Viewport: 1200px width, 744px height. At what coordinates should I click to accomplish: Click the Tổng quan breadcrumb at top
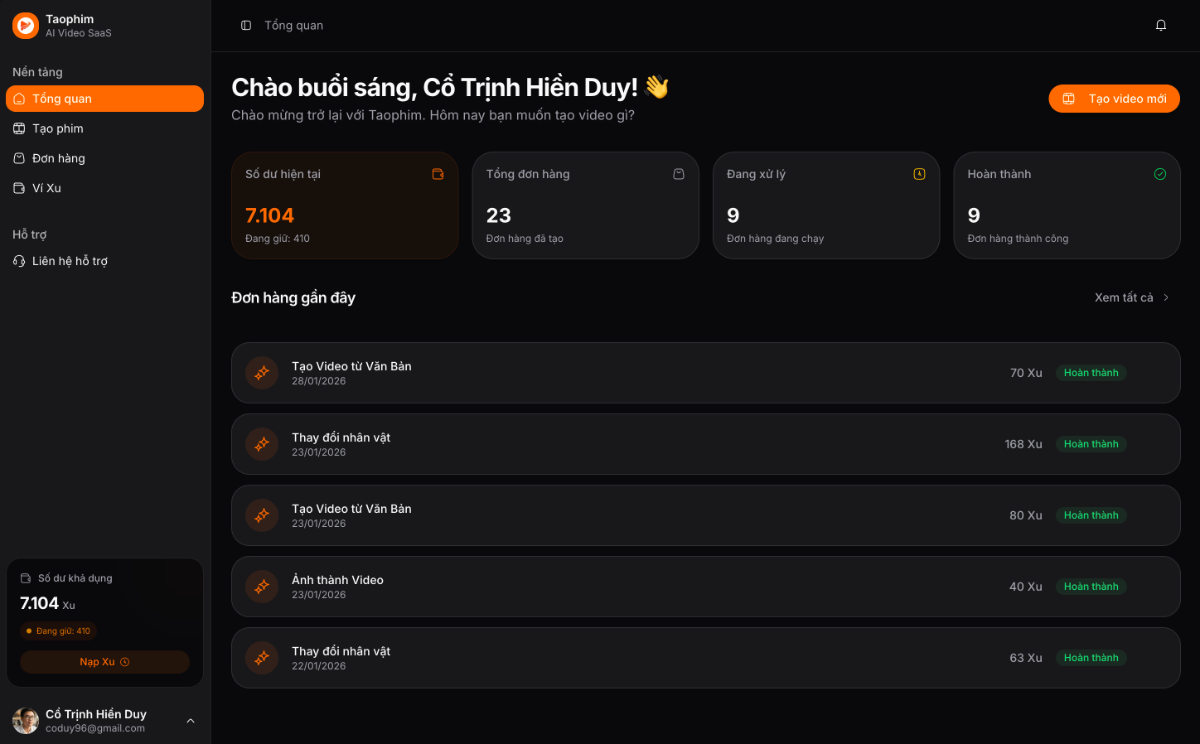295,24
